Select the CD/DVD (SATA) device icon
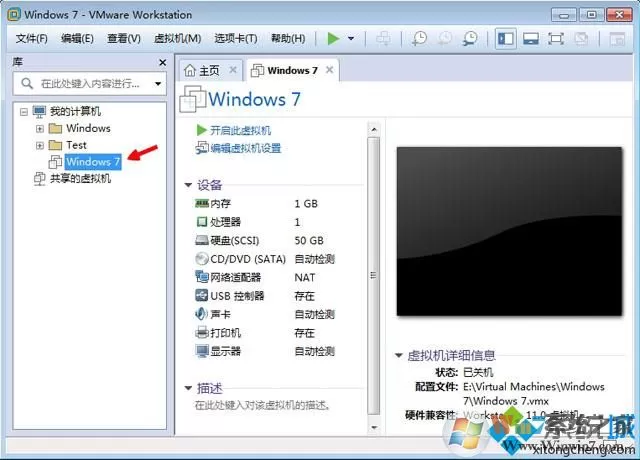Screen dimensions: 640x460 [202, 258]
